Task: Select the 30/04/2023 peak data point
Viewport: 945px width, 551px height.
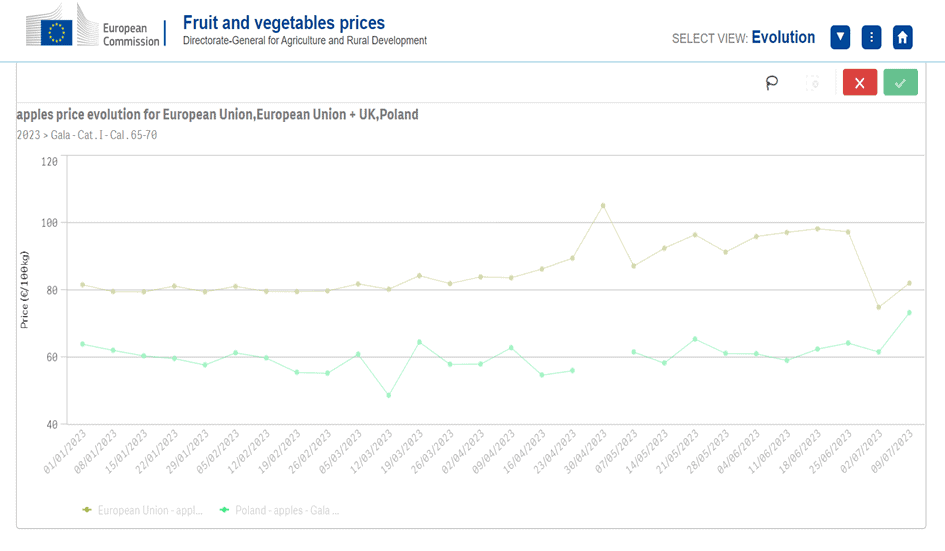Action: pos(603,206)
